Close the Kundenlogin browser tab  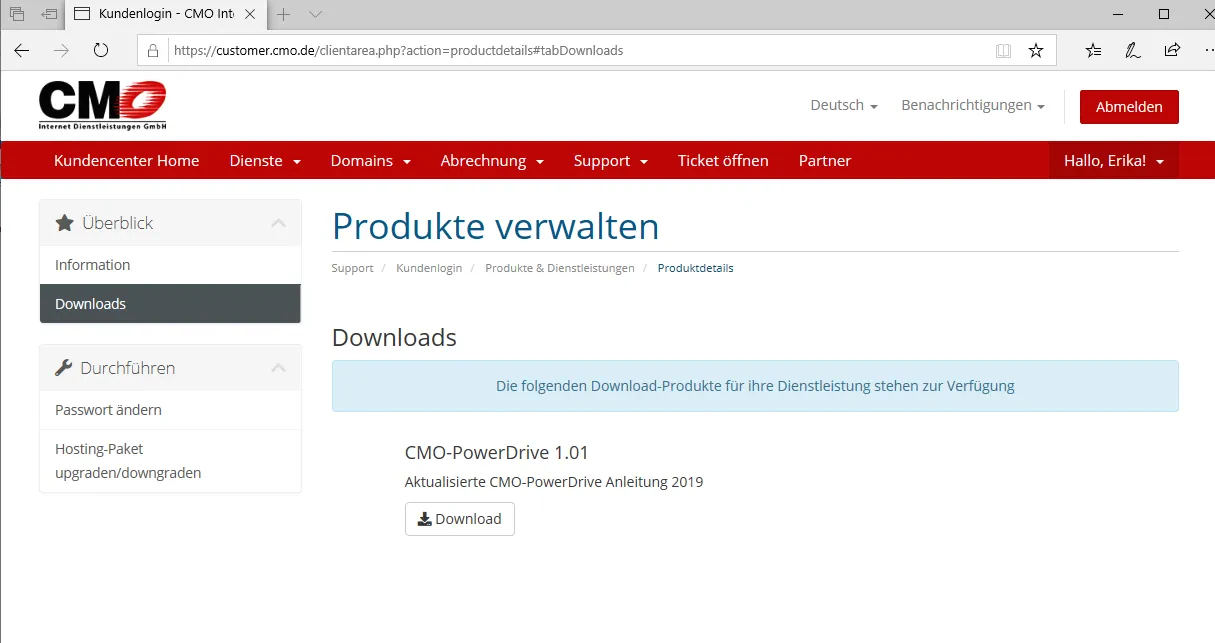(x=250, y=14)
